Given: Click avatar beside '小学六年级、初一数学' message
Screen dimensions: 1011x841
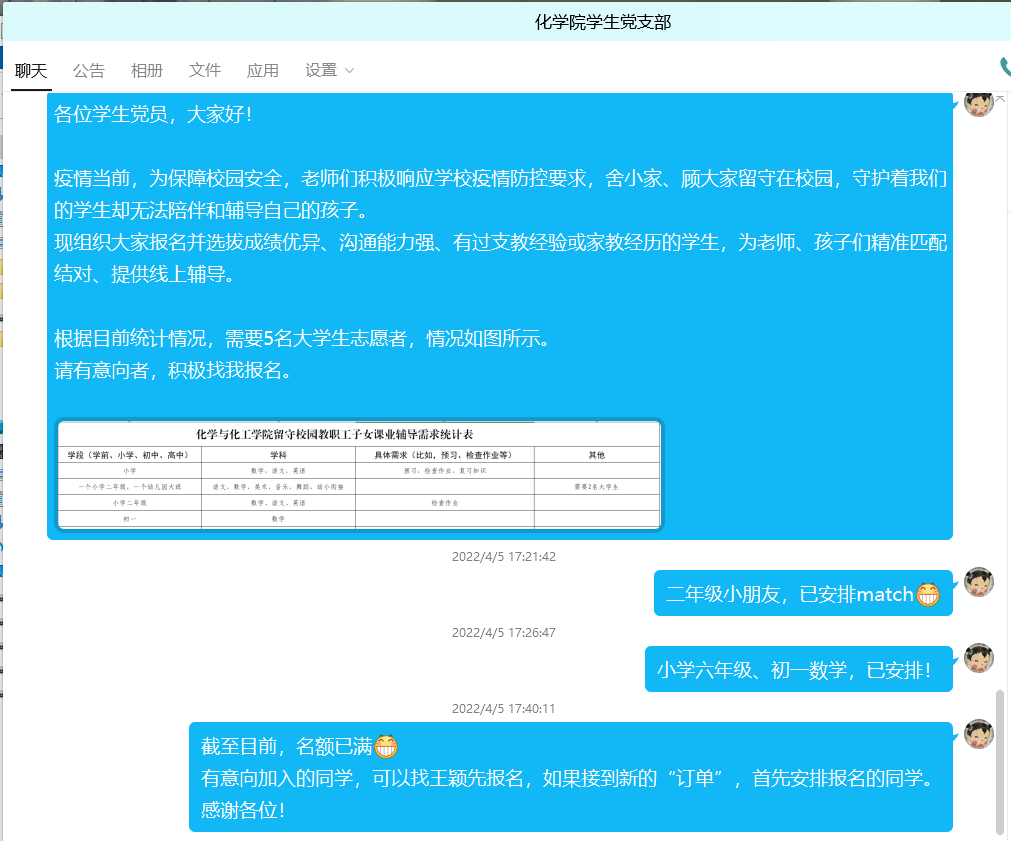Looking at the screenshot, I should tap(979, 657).
